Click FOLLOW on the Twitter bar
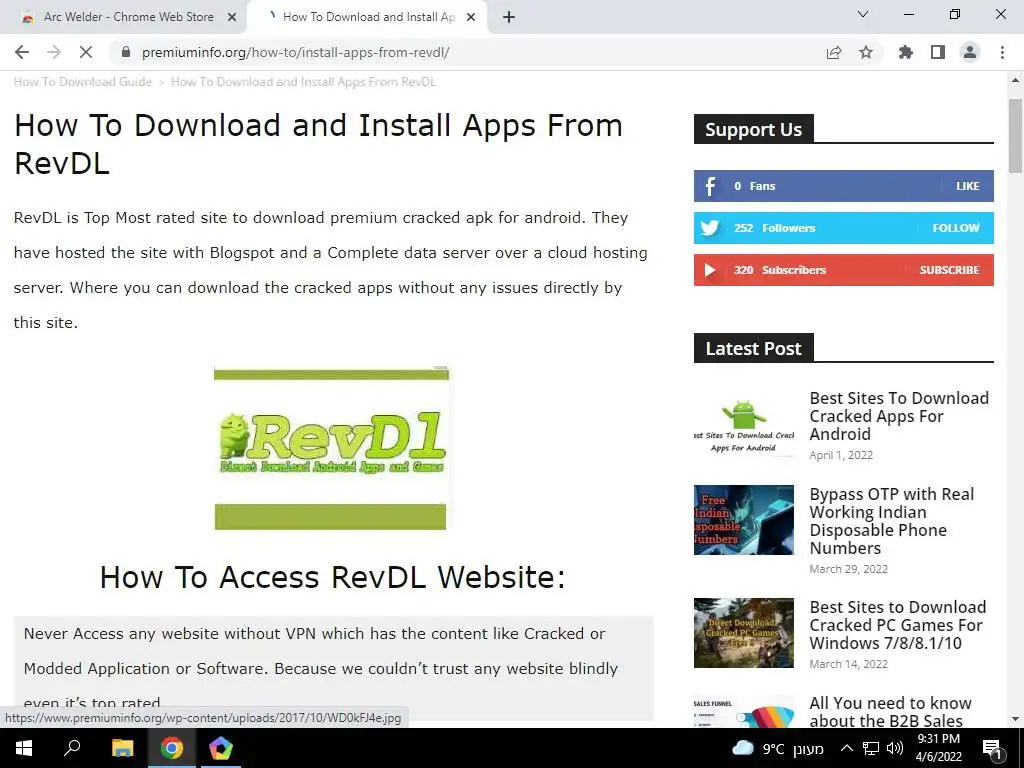 point(955,228)
